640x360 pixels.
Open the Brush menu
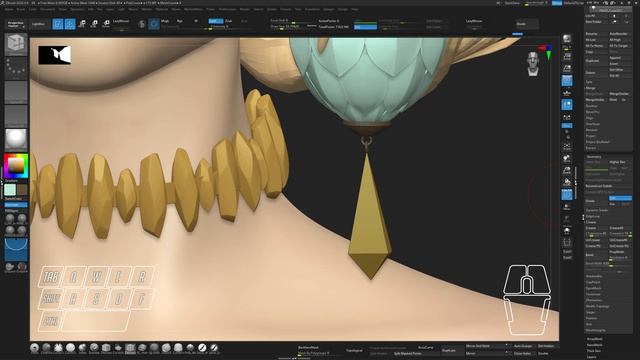(x=21, y=9)
